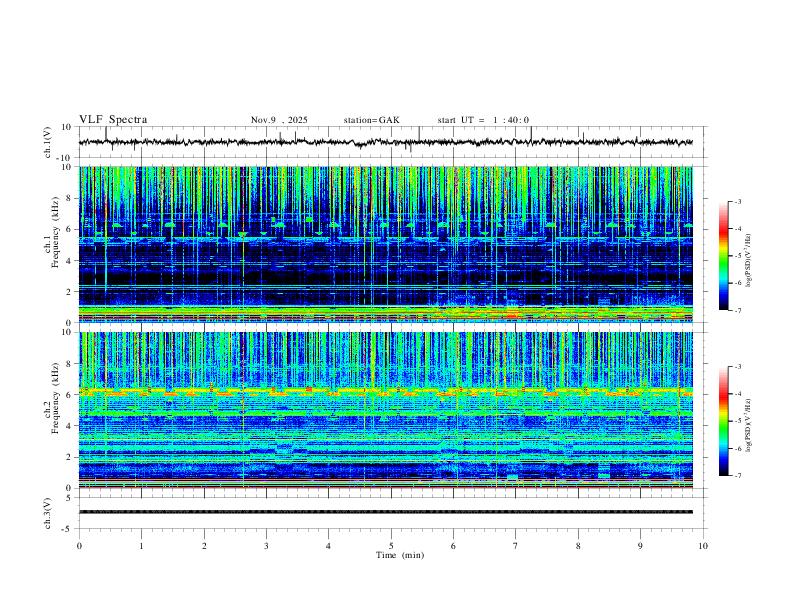The image size is (792, 612).
Task: Click the time axis tick label "4"
Action: coord(328,546)
